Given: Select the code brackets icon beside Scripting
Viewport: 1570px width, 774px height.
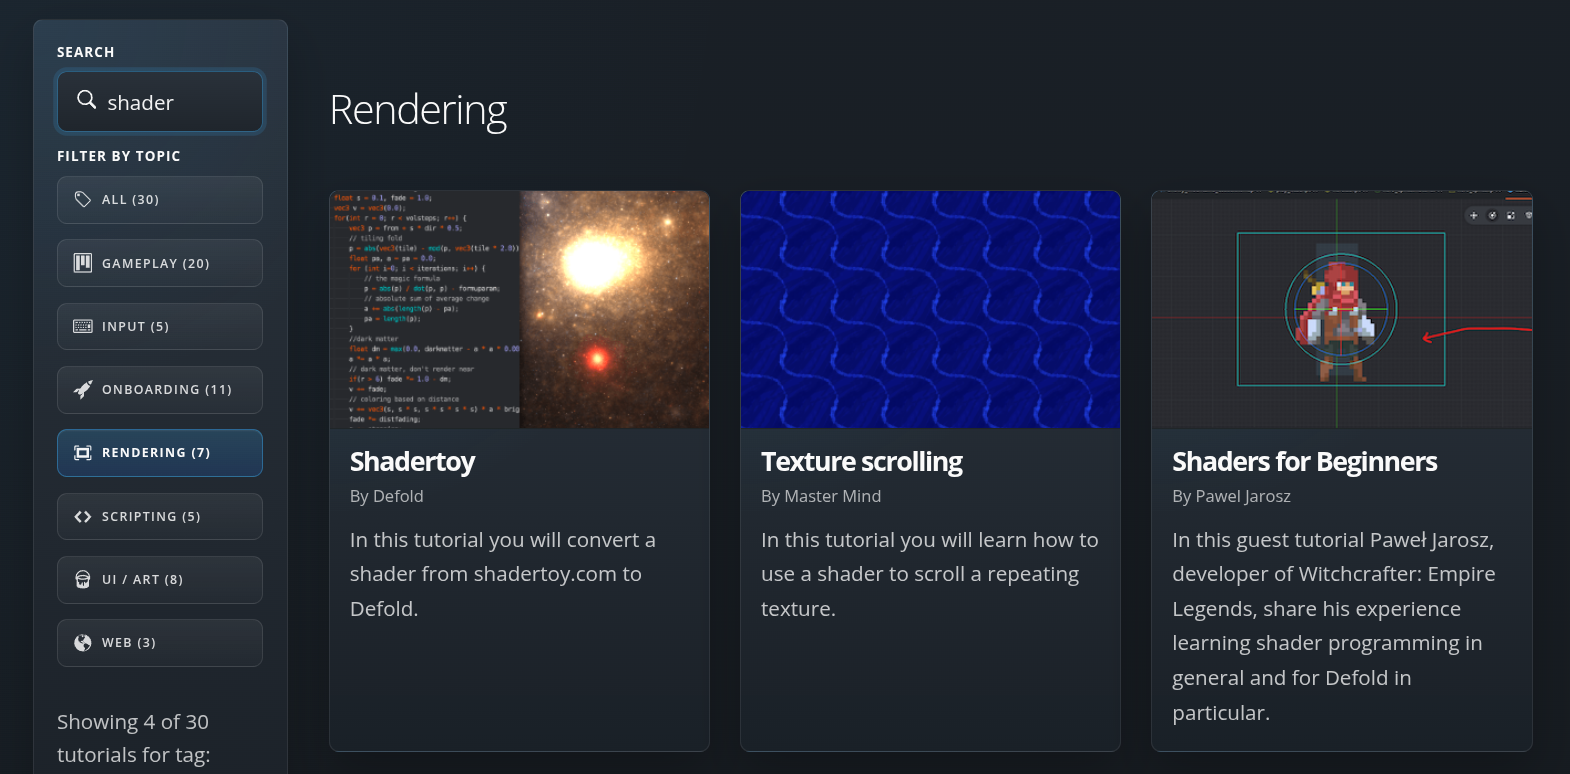Looking at the screenshot, I should tap(83, 516).
